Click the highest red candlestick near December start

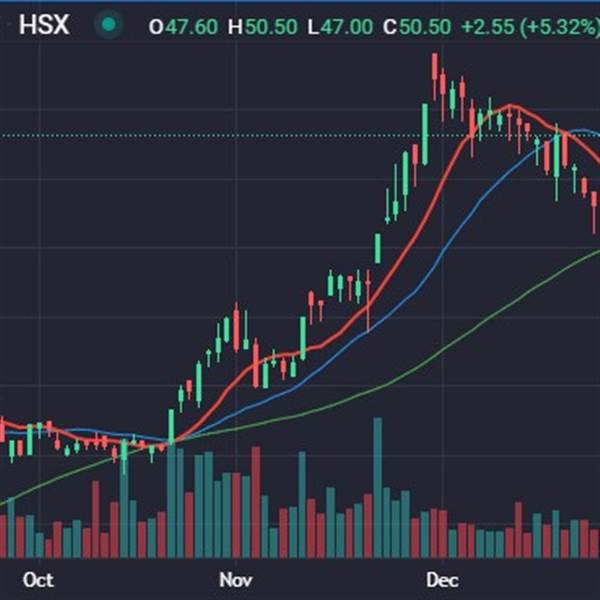point(435,77)
